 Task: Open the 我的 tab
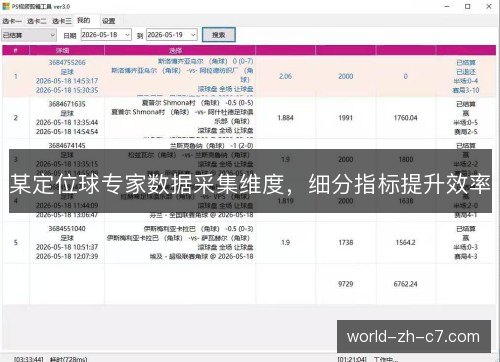tap(84, 20)
